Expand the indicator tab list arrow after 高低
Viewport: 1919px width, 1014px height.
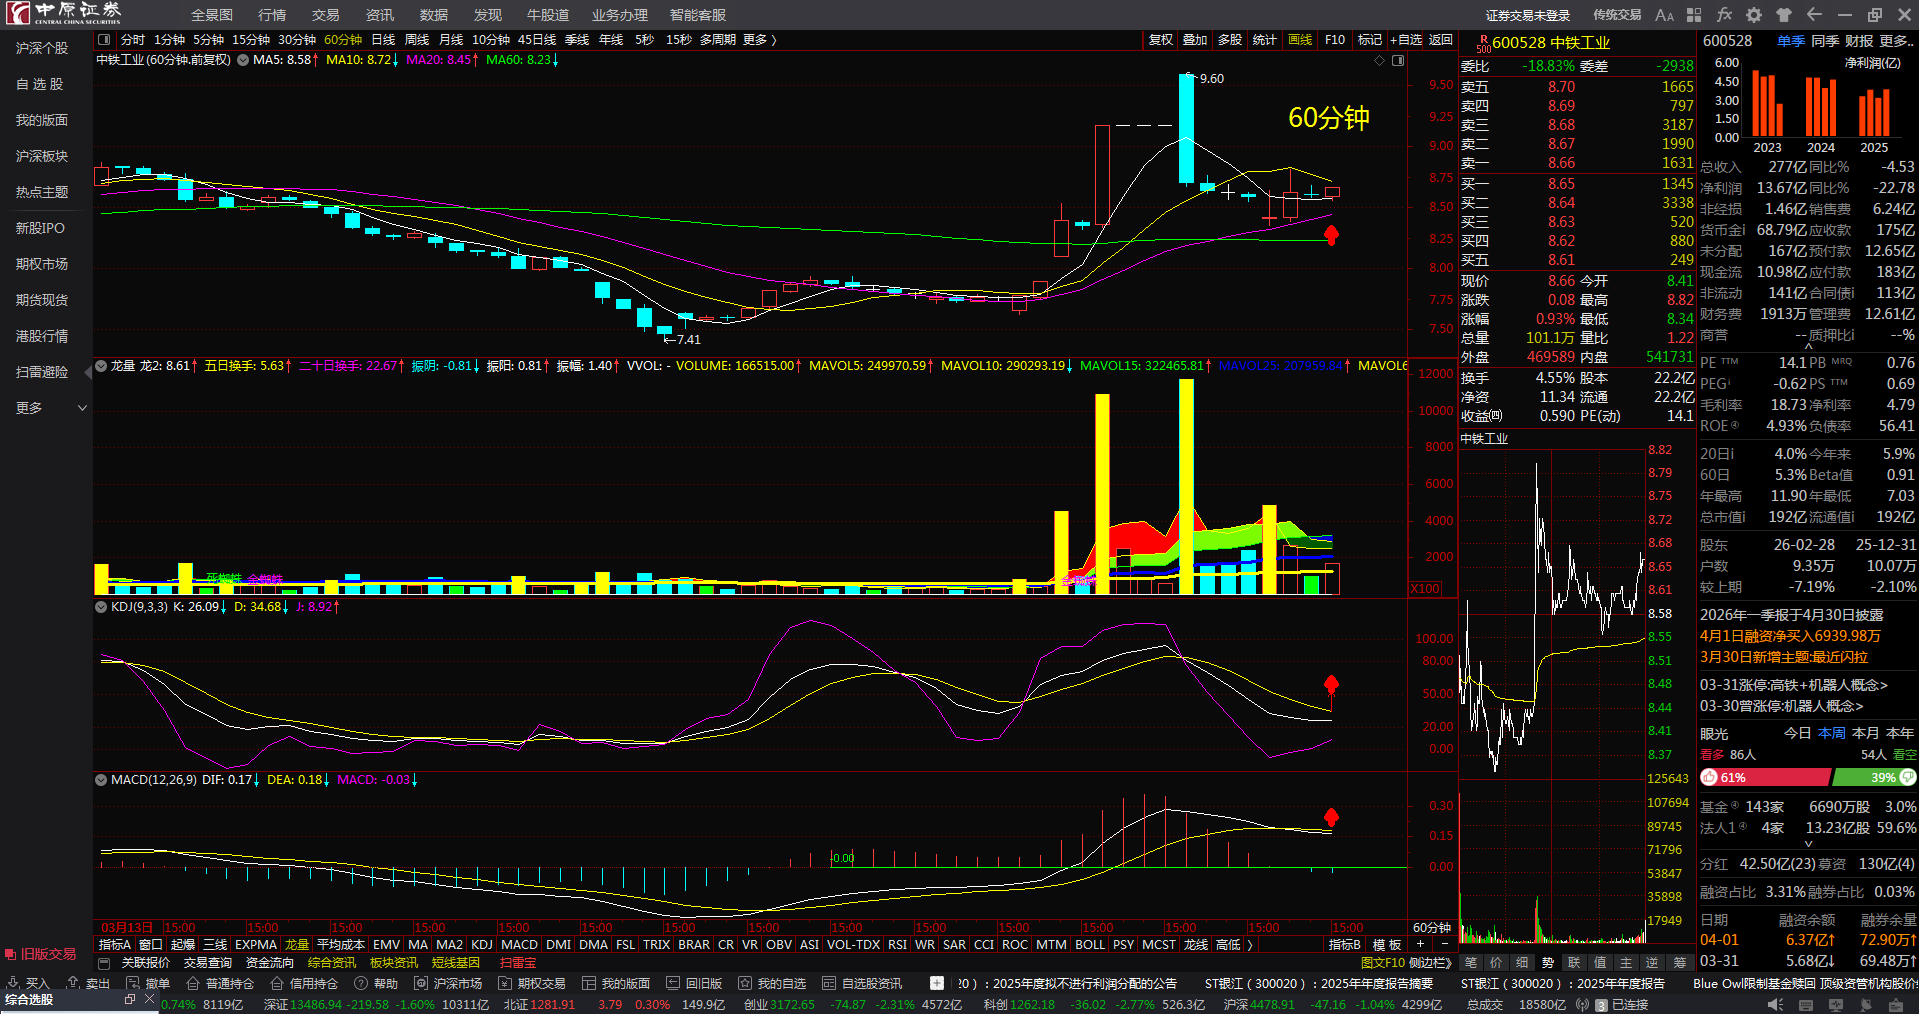click(x=1250, y=945)
